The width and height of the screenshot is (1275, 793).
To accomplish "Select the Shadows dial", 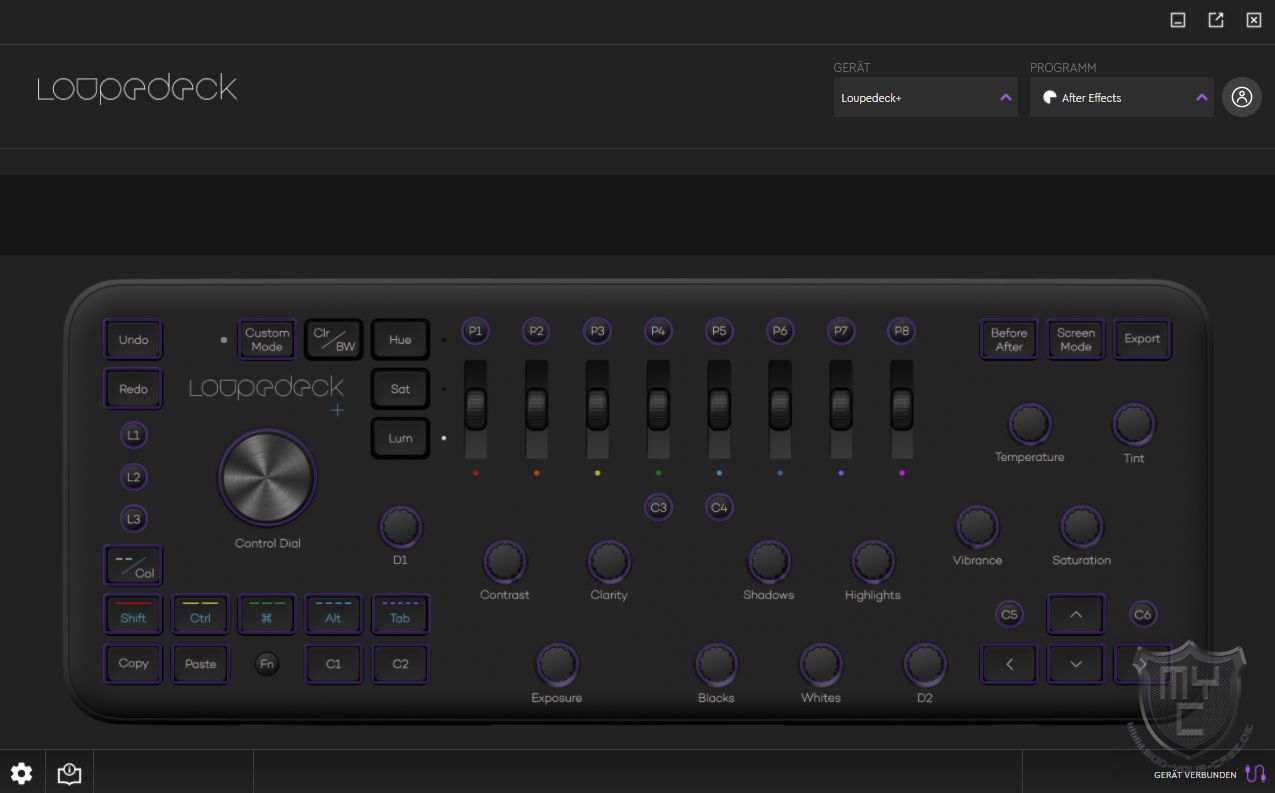I will click(x=768, y=562).
